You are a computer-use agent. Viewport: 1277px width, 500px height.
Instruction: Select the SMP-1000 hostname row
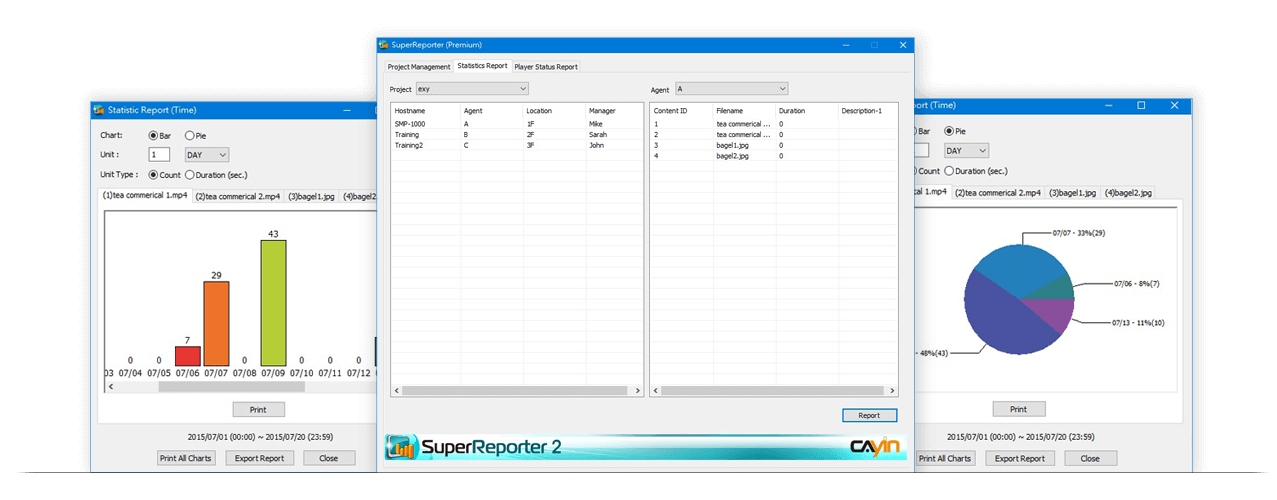click(x=517, y=124)
